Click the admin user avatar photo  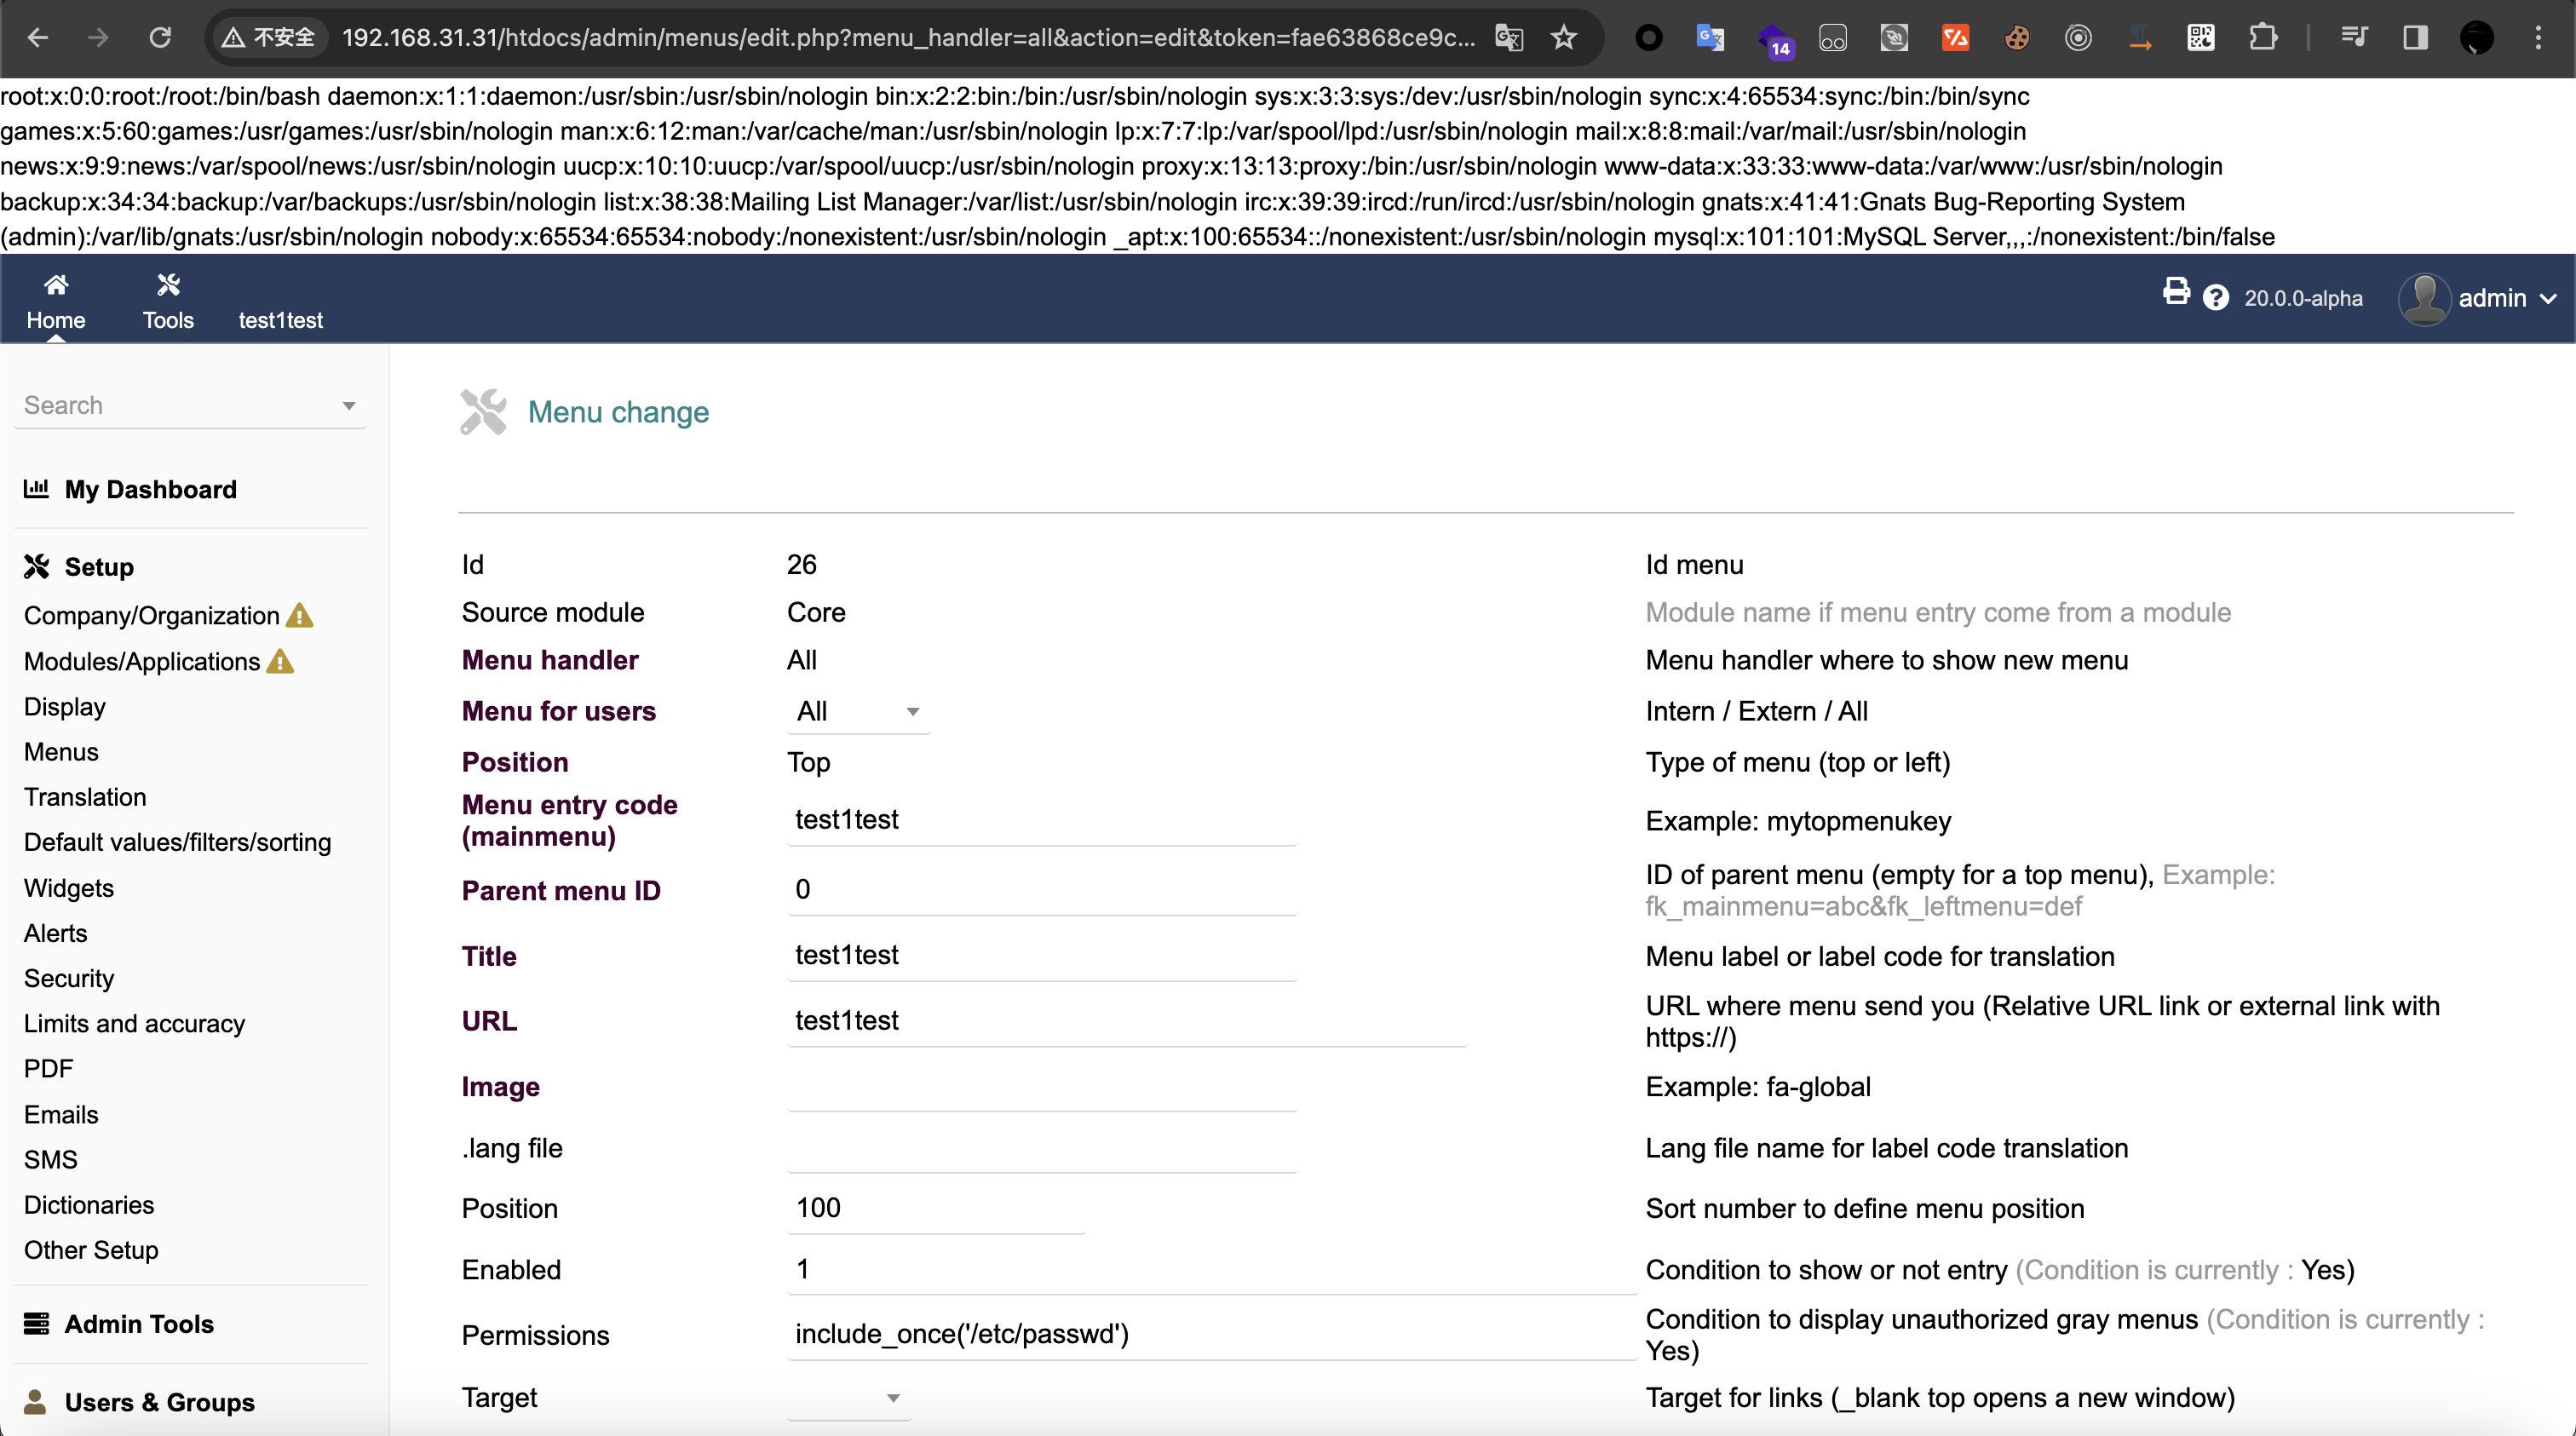[x=2424, y=298]
